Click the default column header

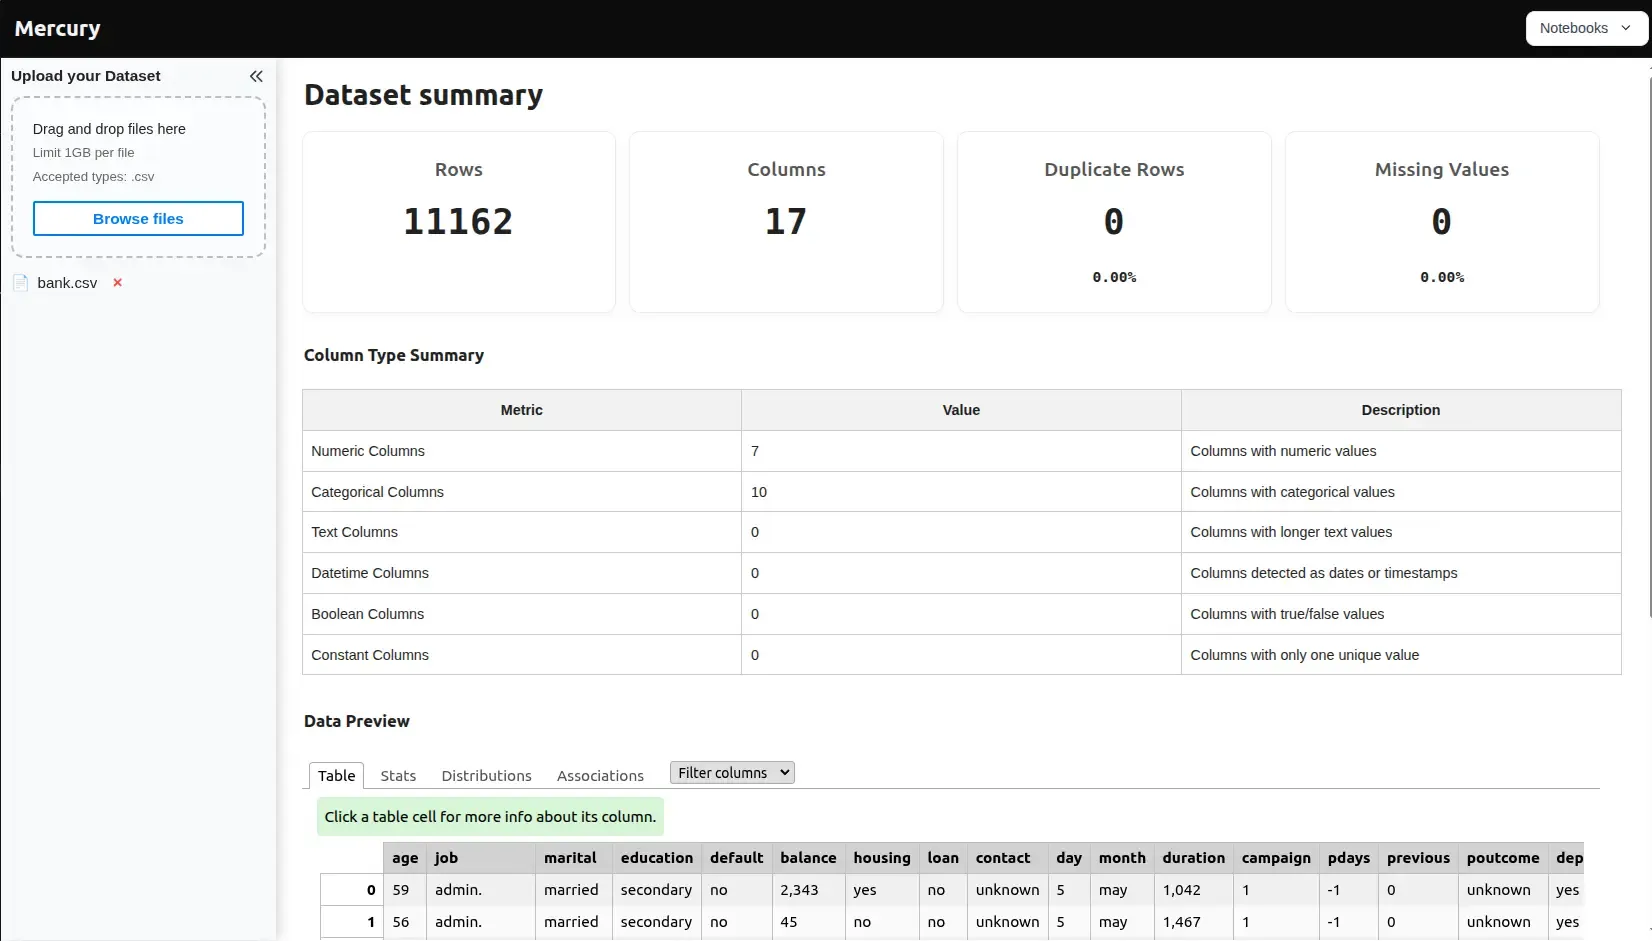pos(736,858)
